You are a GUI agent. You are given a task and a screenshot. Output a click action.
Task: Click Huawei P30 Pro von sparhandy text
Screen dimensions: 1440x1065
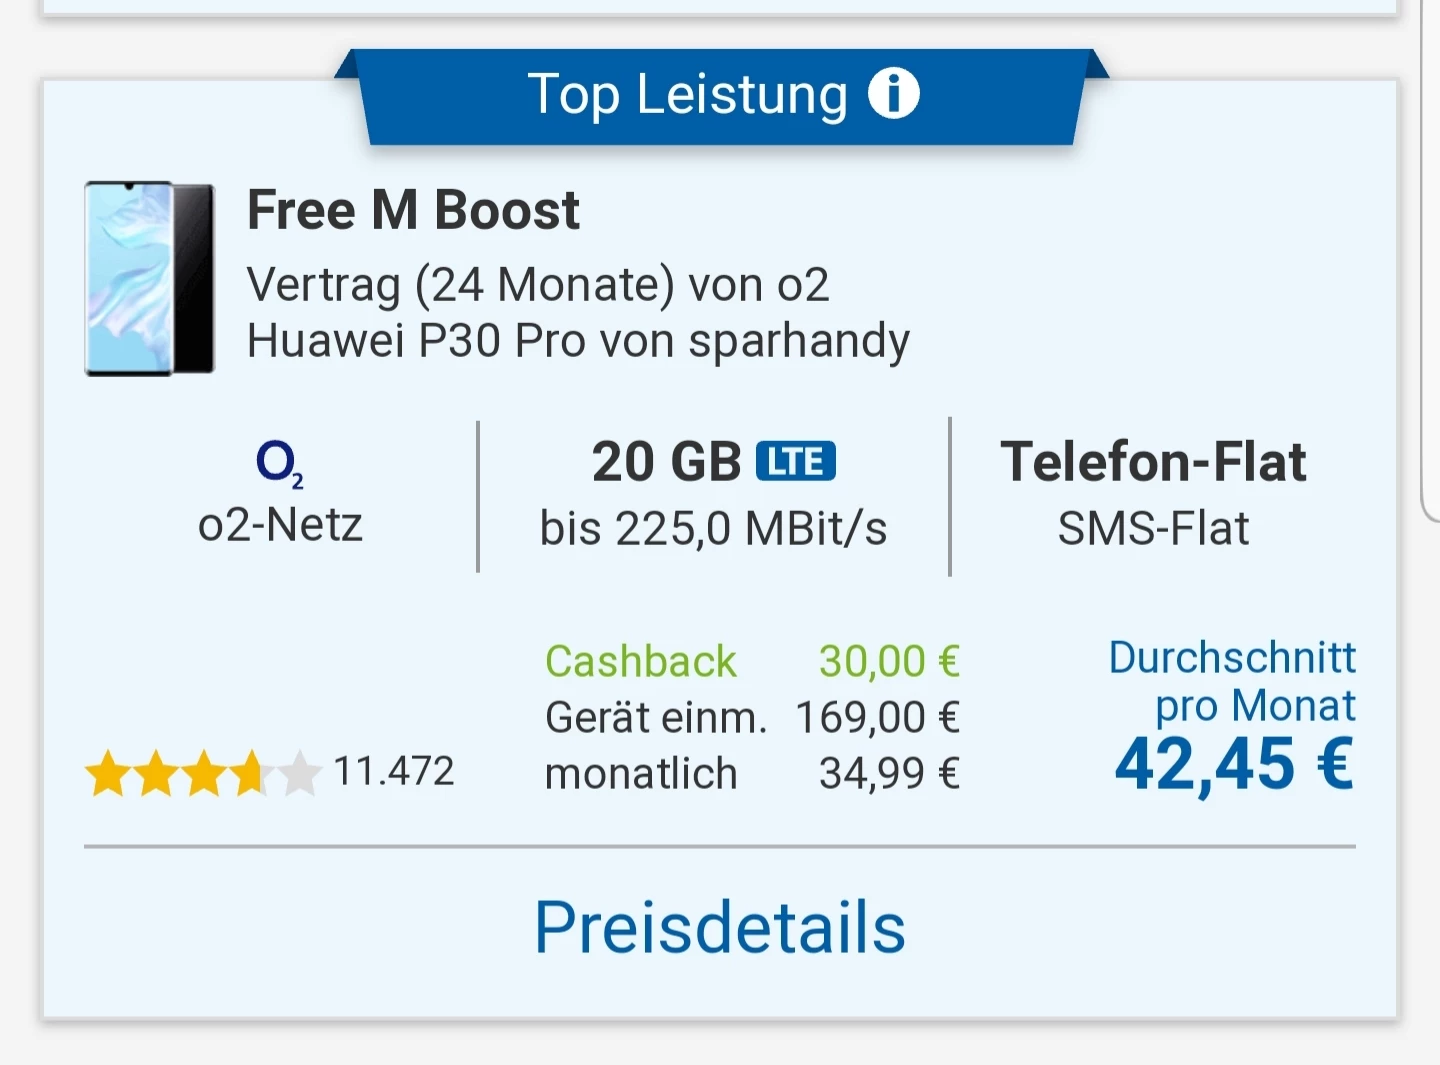click(x=578, y=341)
